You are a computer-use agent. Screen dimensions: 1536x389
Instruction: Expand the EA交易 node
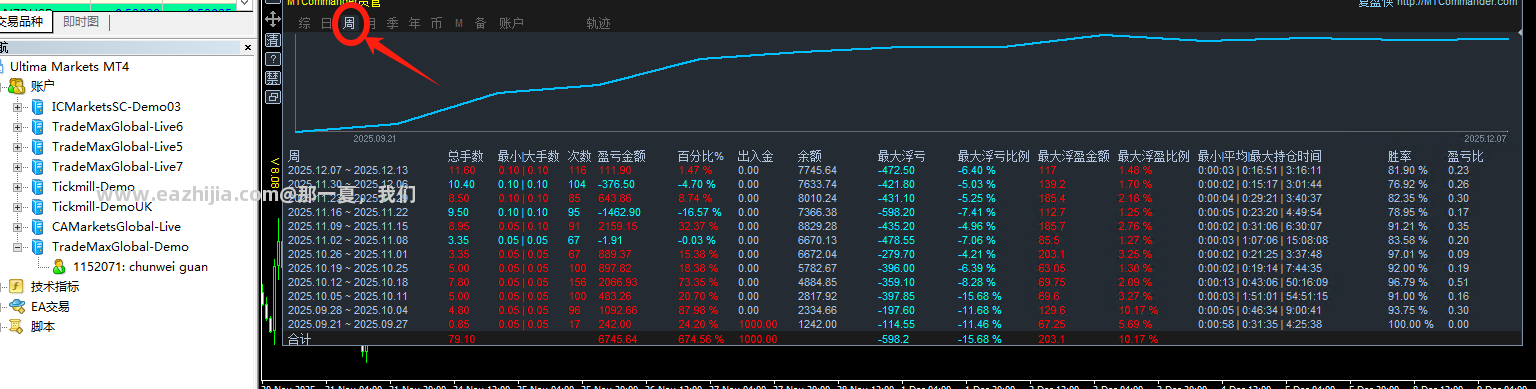tap(2, 306)
